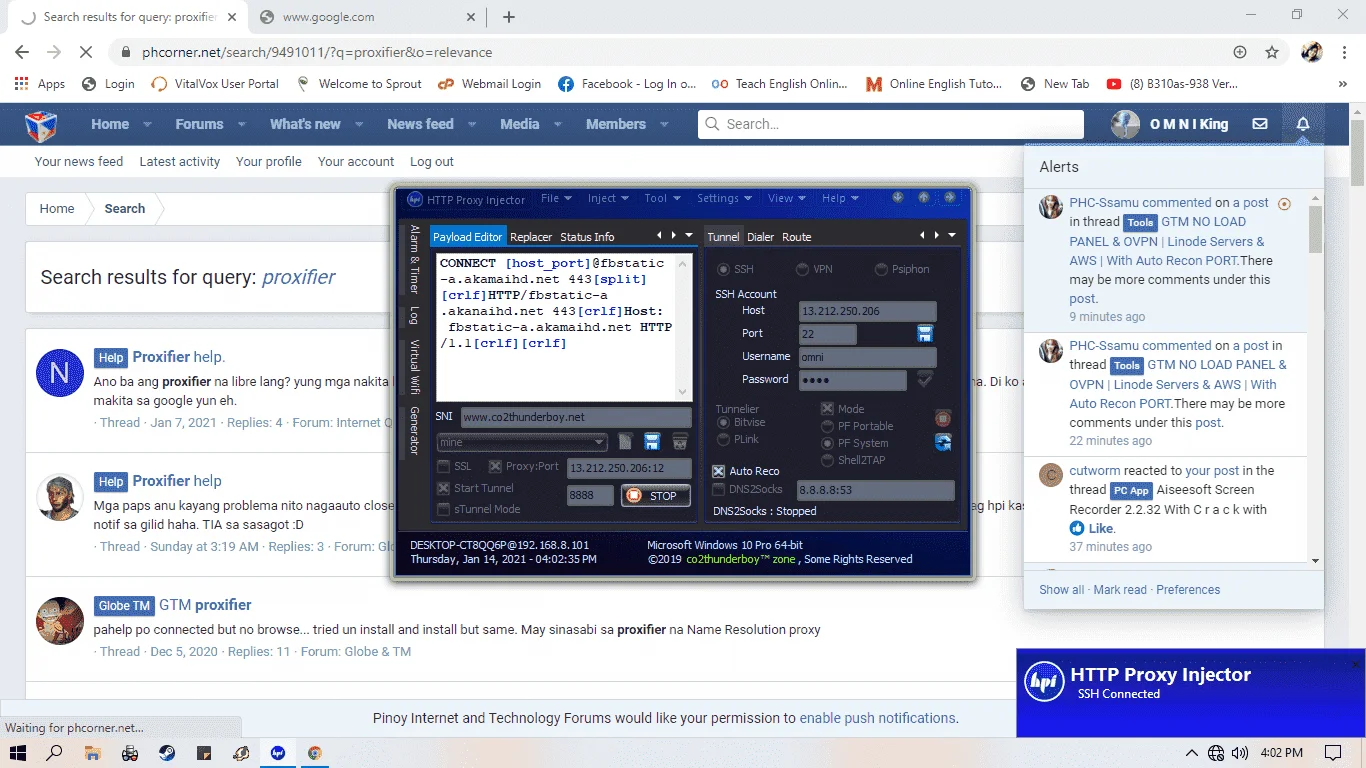Image resolution: width=1366 pixels, height=768 pixels.
Task: Open a new Chrome tab with the plus
Action: pyautogui.click(x=509, y=17)
